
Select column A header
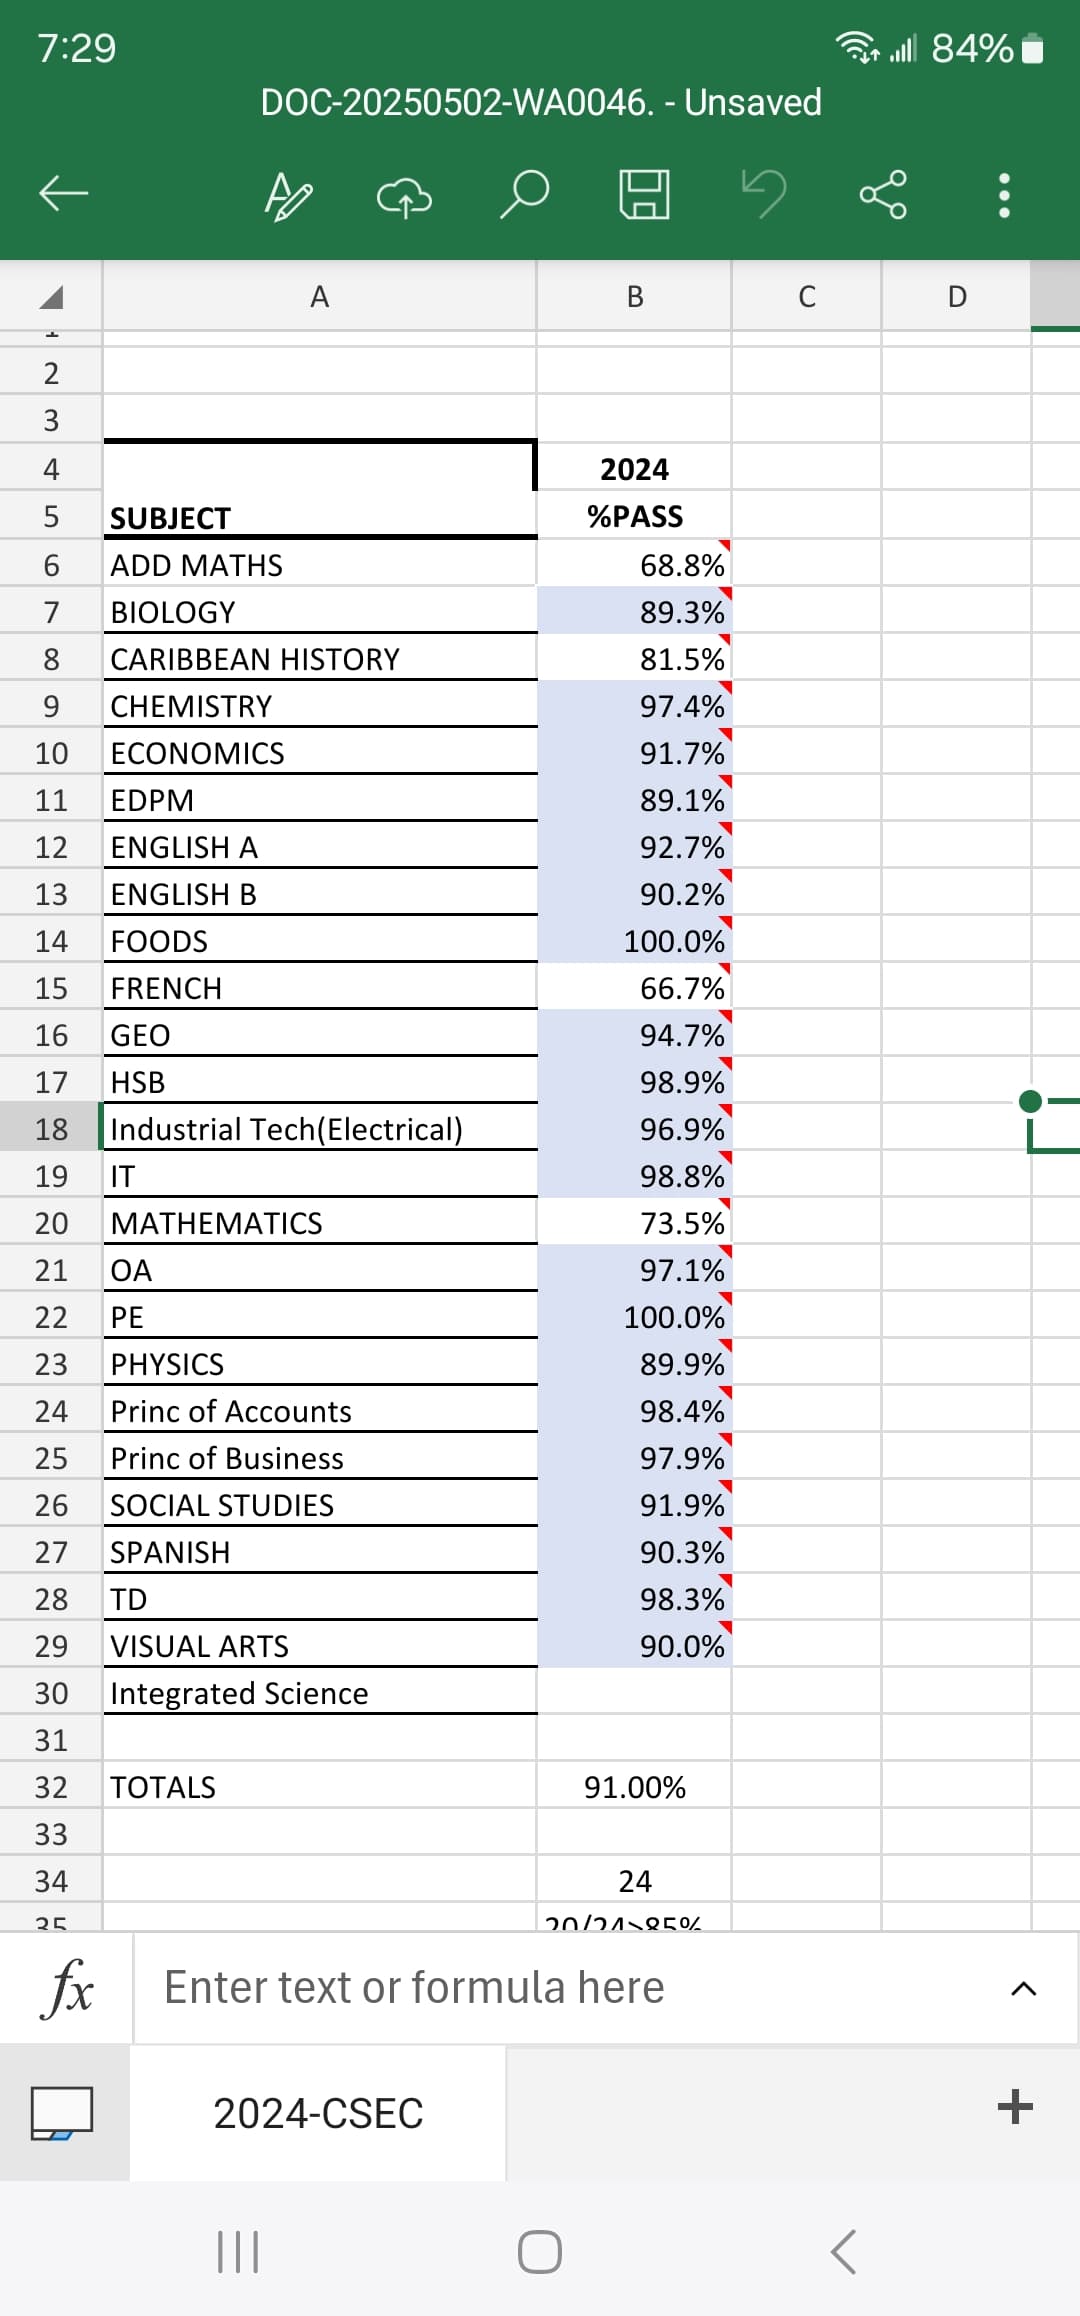(319, 297)
